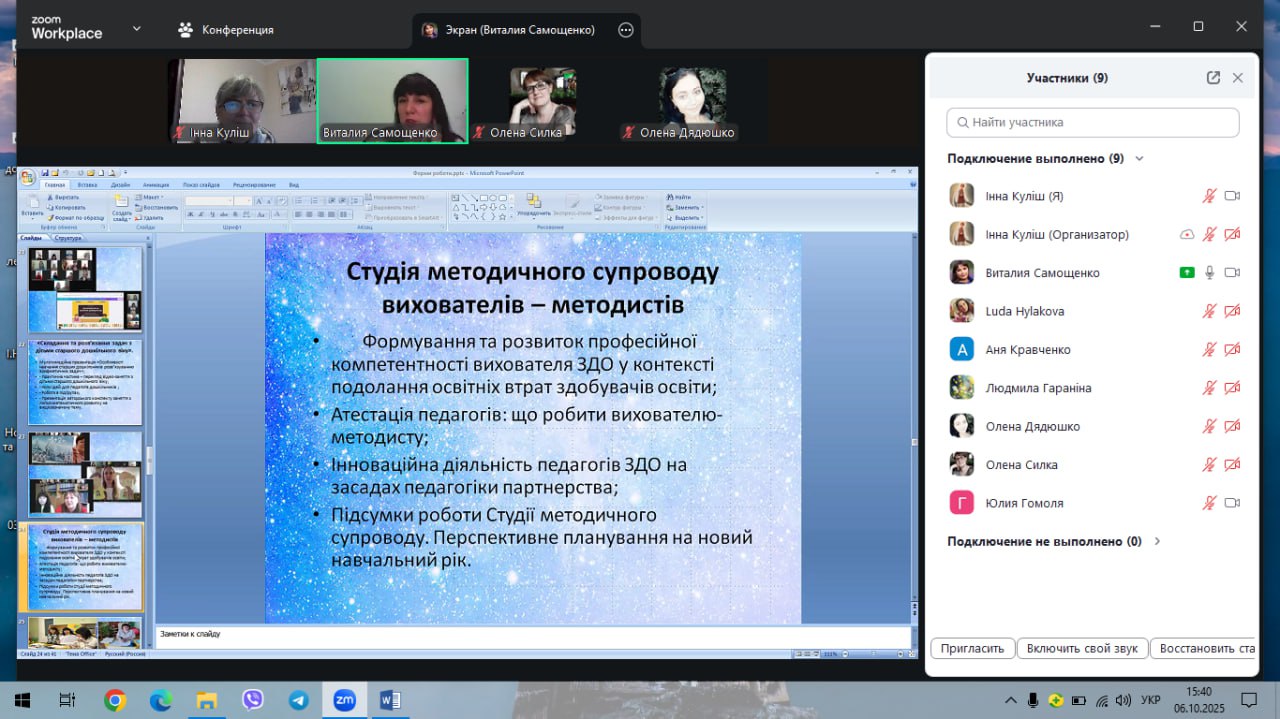Click the green screen-share icon beside Виталия Самощенко
This screenshot has width=1280, height=719.
point(1187,273)
